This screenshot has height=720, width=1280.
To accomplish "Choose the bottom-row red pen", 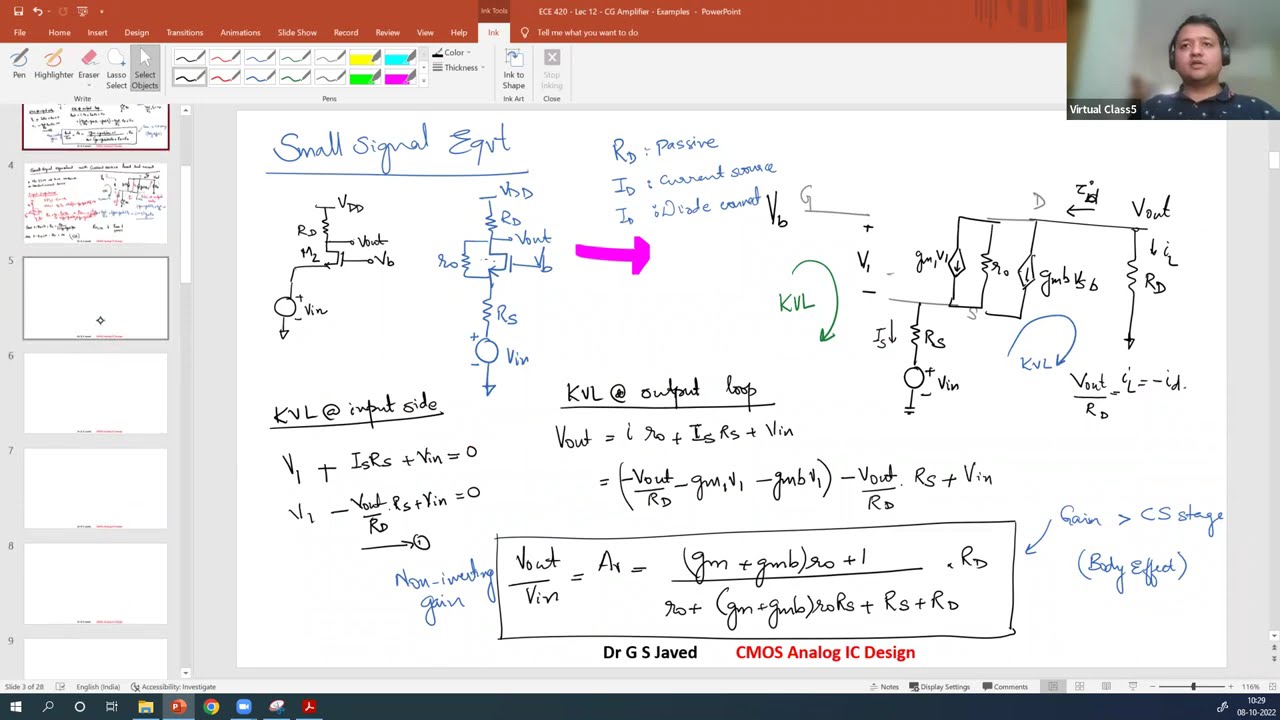I will (x=225, y=77).
